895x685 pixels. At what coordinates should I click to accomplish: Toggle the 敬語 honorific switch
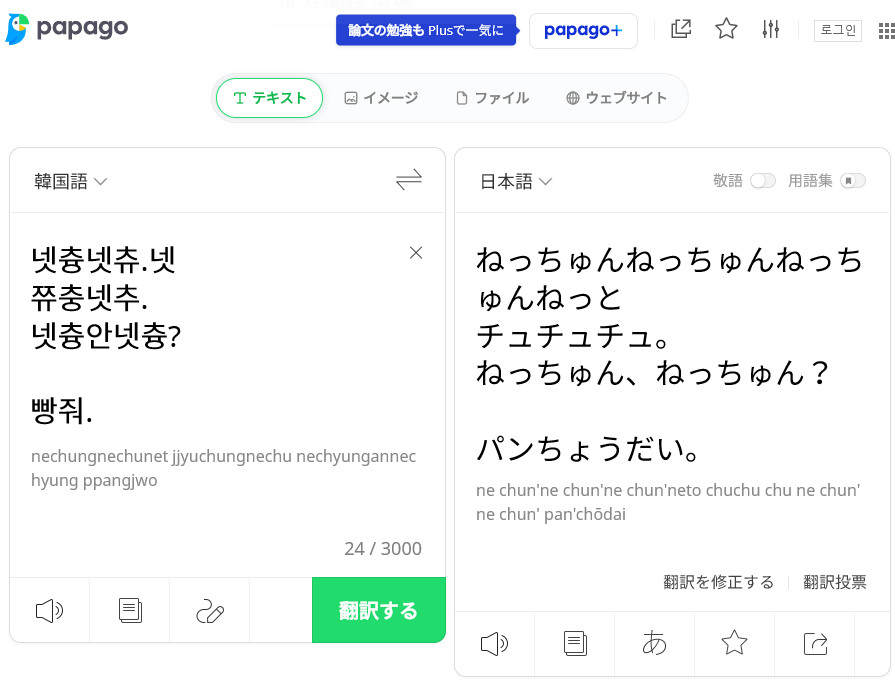pyautogui.click(x=763, y=181)
